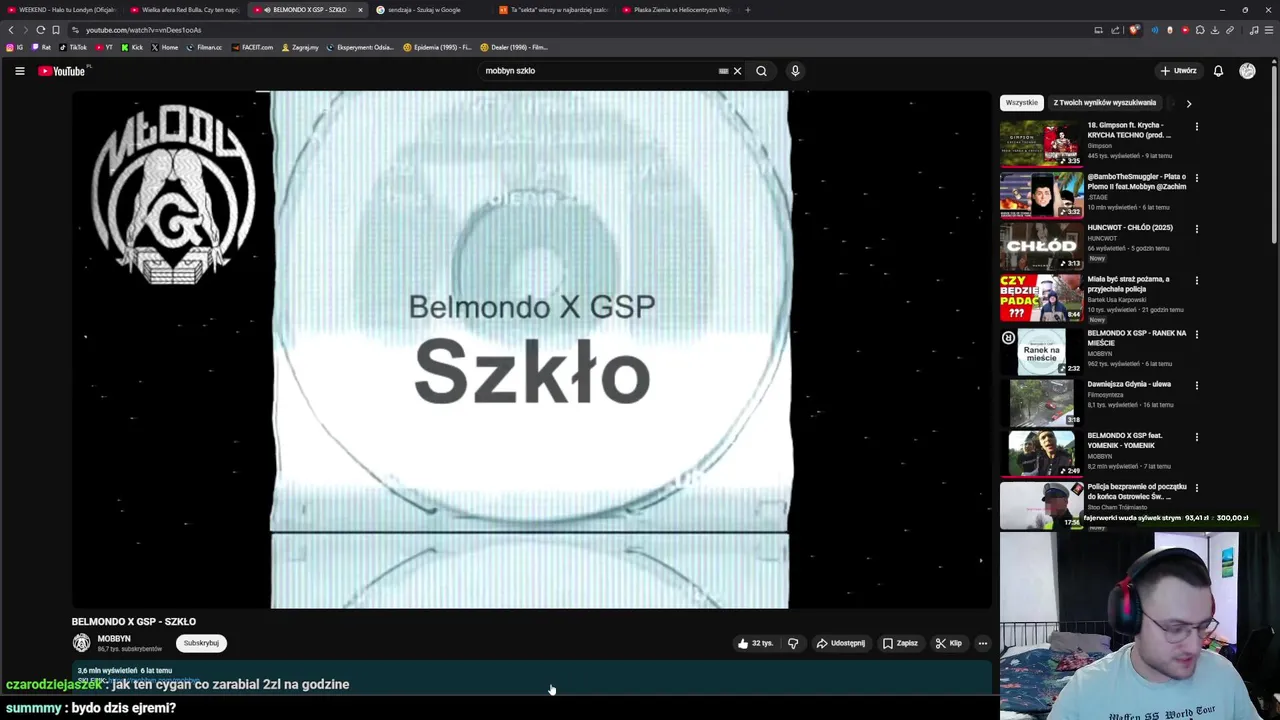1280x720 pixels.
Task: Open options for Miała być straż pożarna video
Action: [1196, 281]
